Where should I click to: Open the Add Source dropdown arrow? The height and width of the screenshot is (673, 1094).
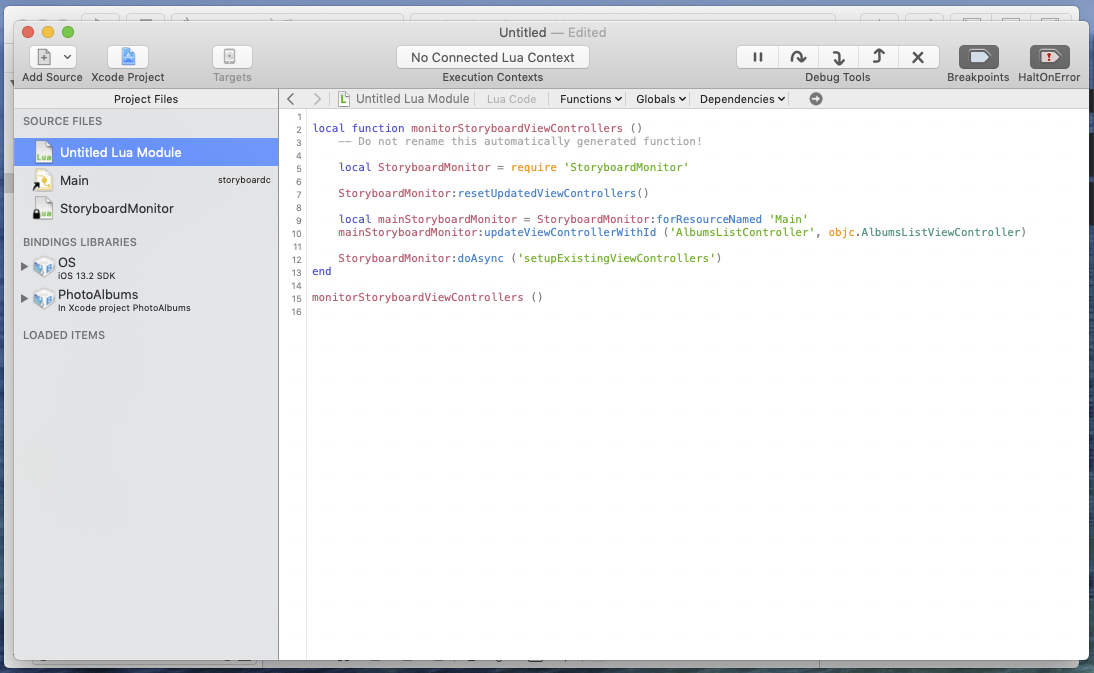point(68,56)
